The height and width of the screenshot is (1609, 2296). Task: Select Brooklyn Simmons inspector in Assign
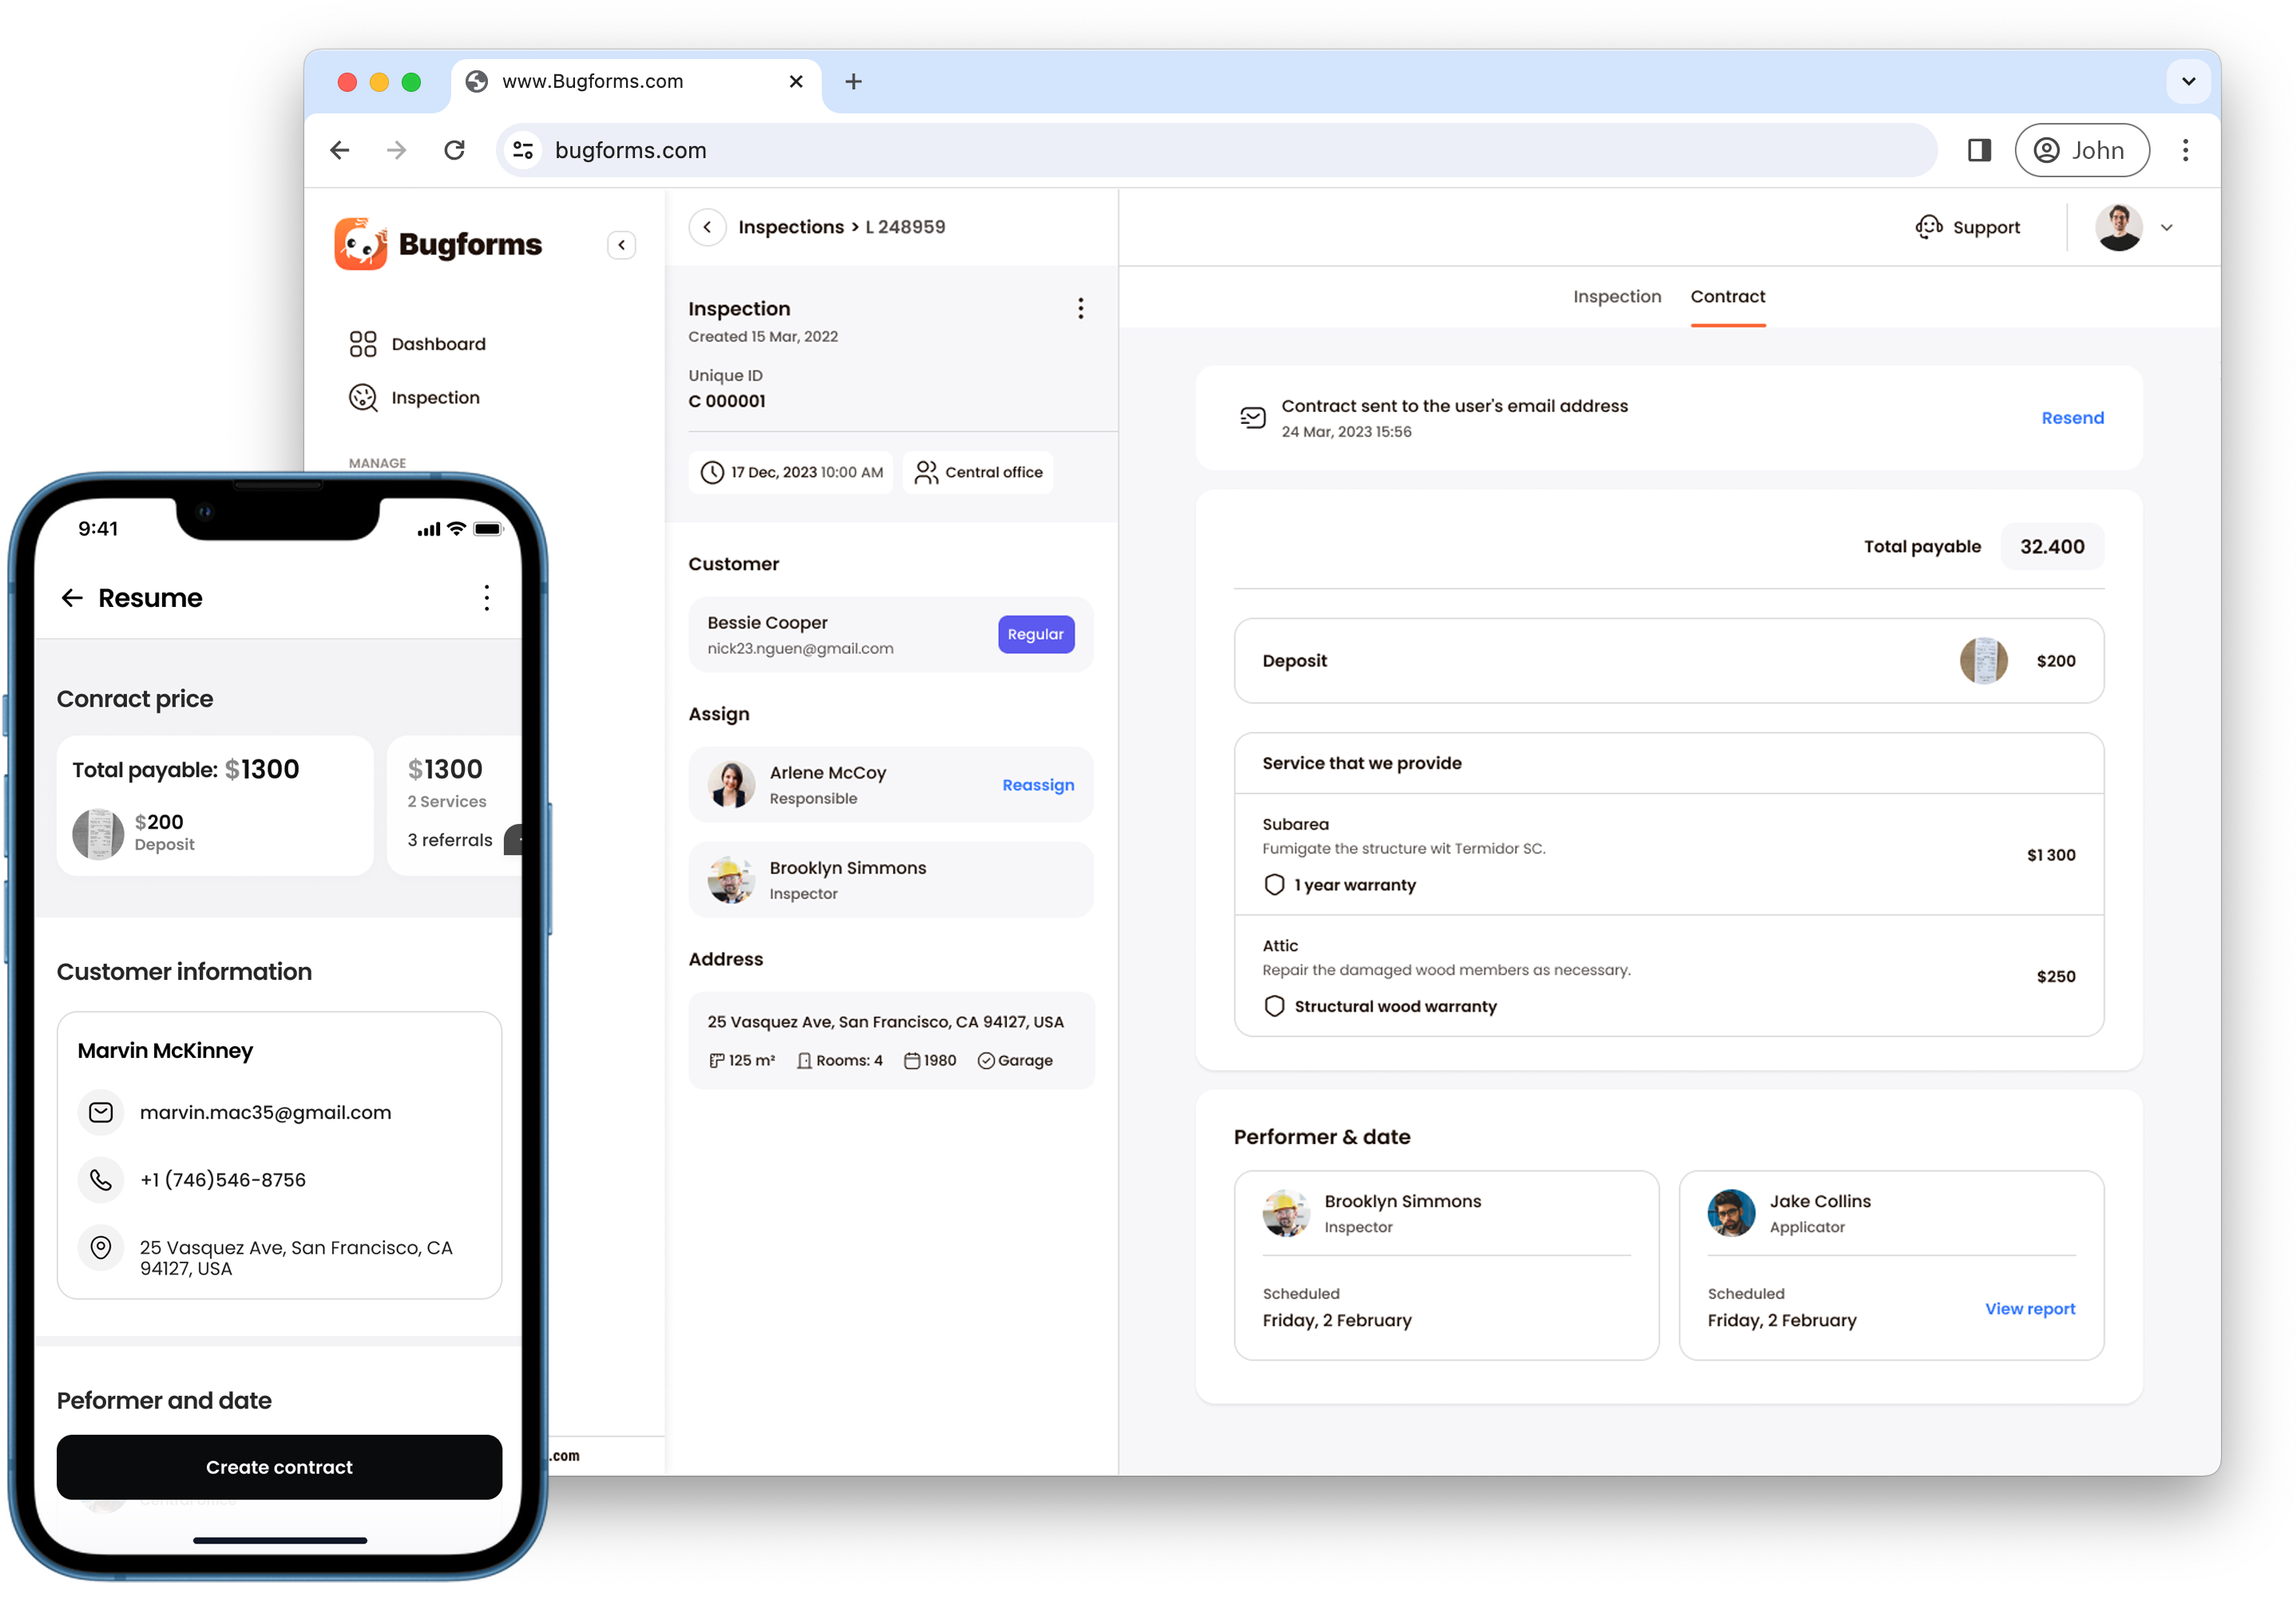pos(891,880)
